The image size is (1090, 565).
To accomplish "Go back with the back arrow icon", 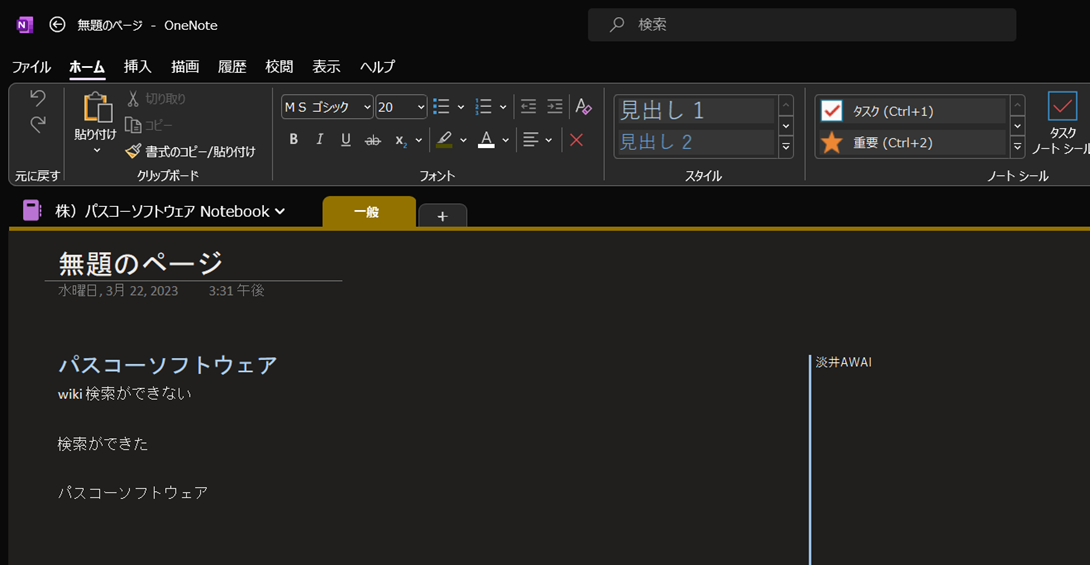I will point(57,25).
